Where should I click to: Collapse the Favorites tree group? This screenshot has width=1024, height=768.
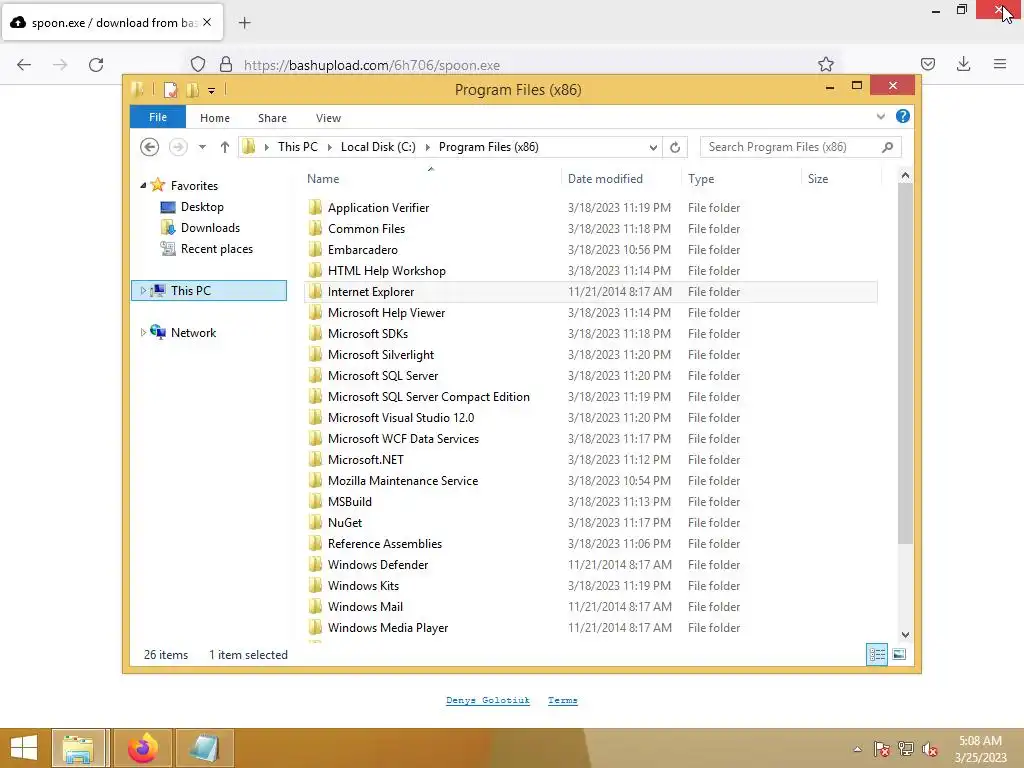143,185
